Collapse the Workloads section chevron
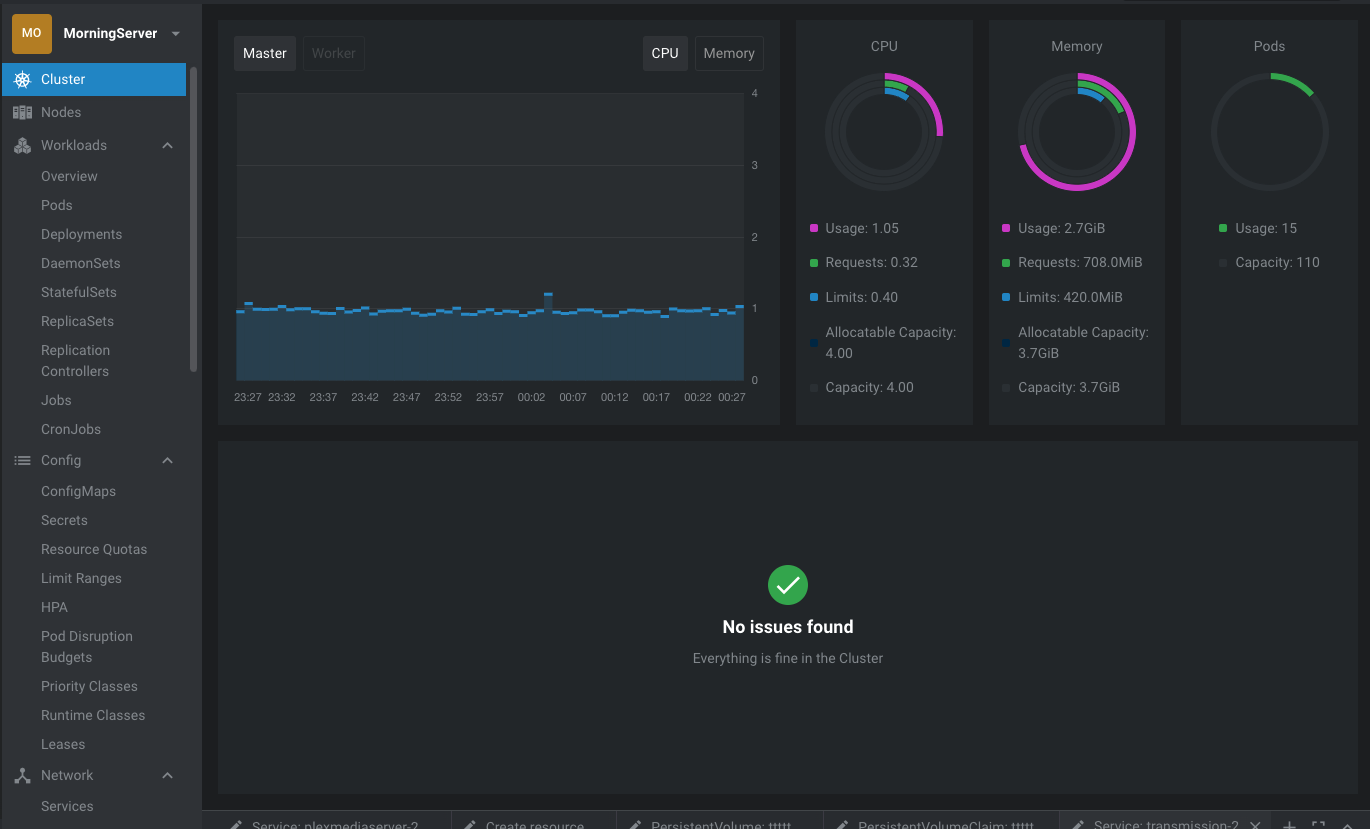Screen dimensions: 1370x829 [168, 145]
